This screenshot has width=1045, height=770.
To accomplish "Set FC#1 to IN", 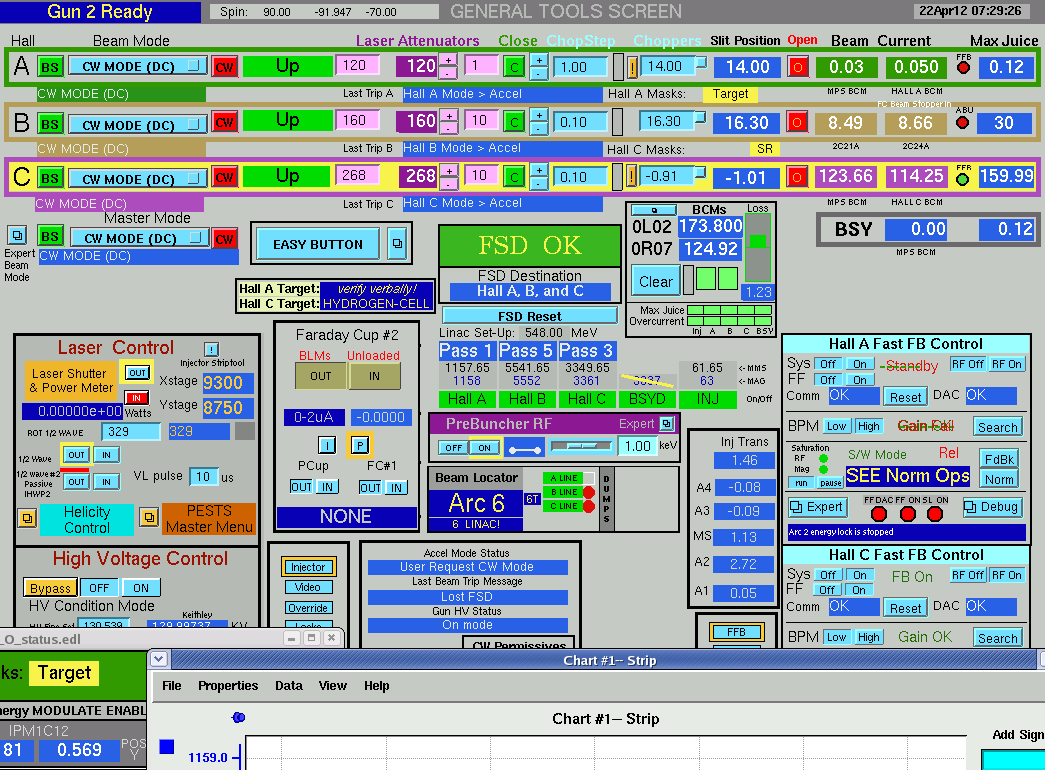I will click(397, 487).
